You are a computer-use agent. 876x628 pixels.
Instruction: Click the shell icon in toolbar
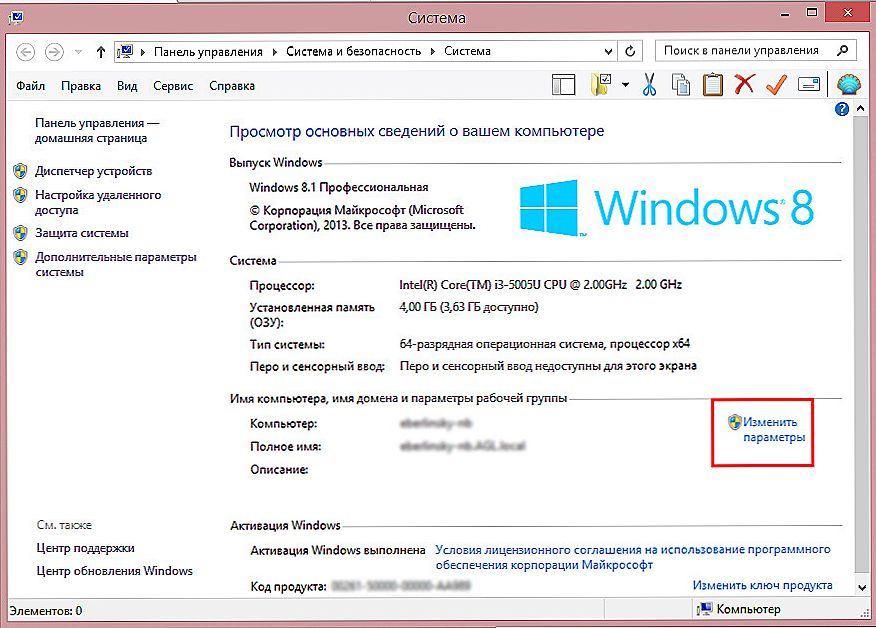coord(848,84)
